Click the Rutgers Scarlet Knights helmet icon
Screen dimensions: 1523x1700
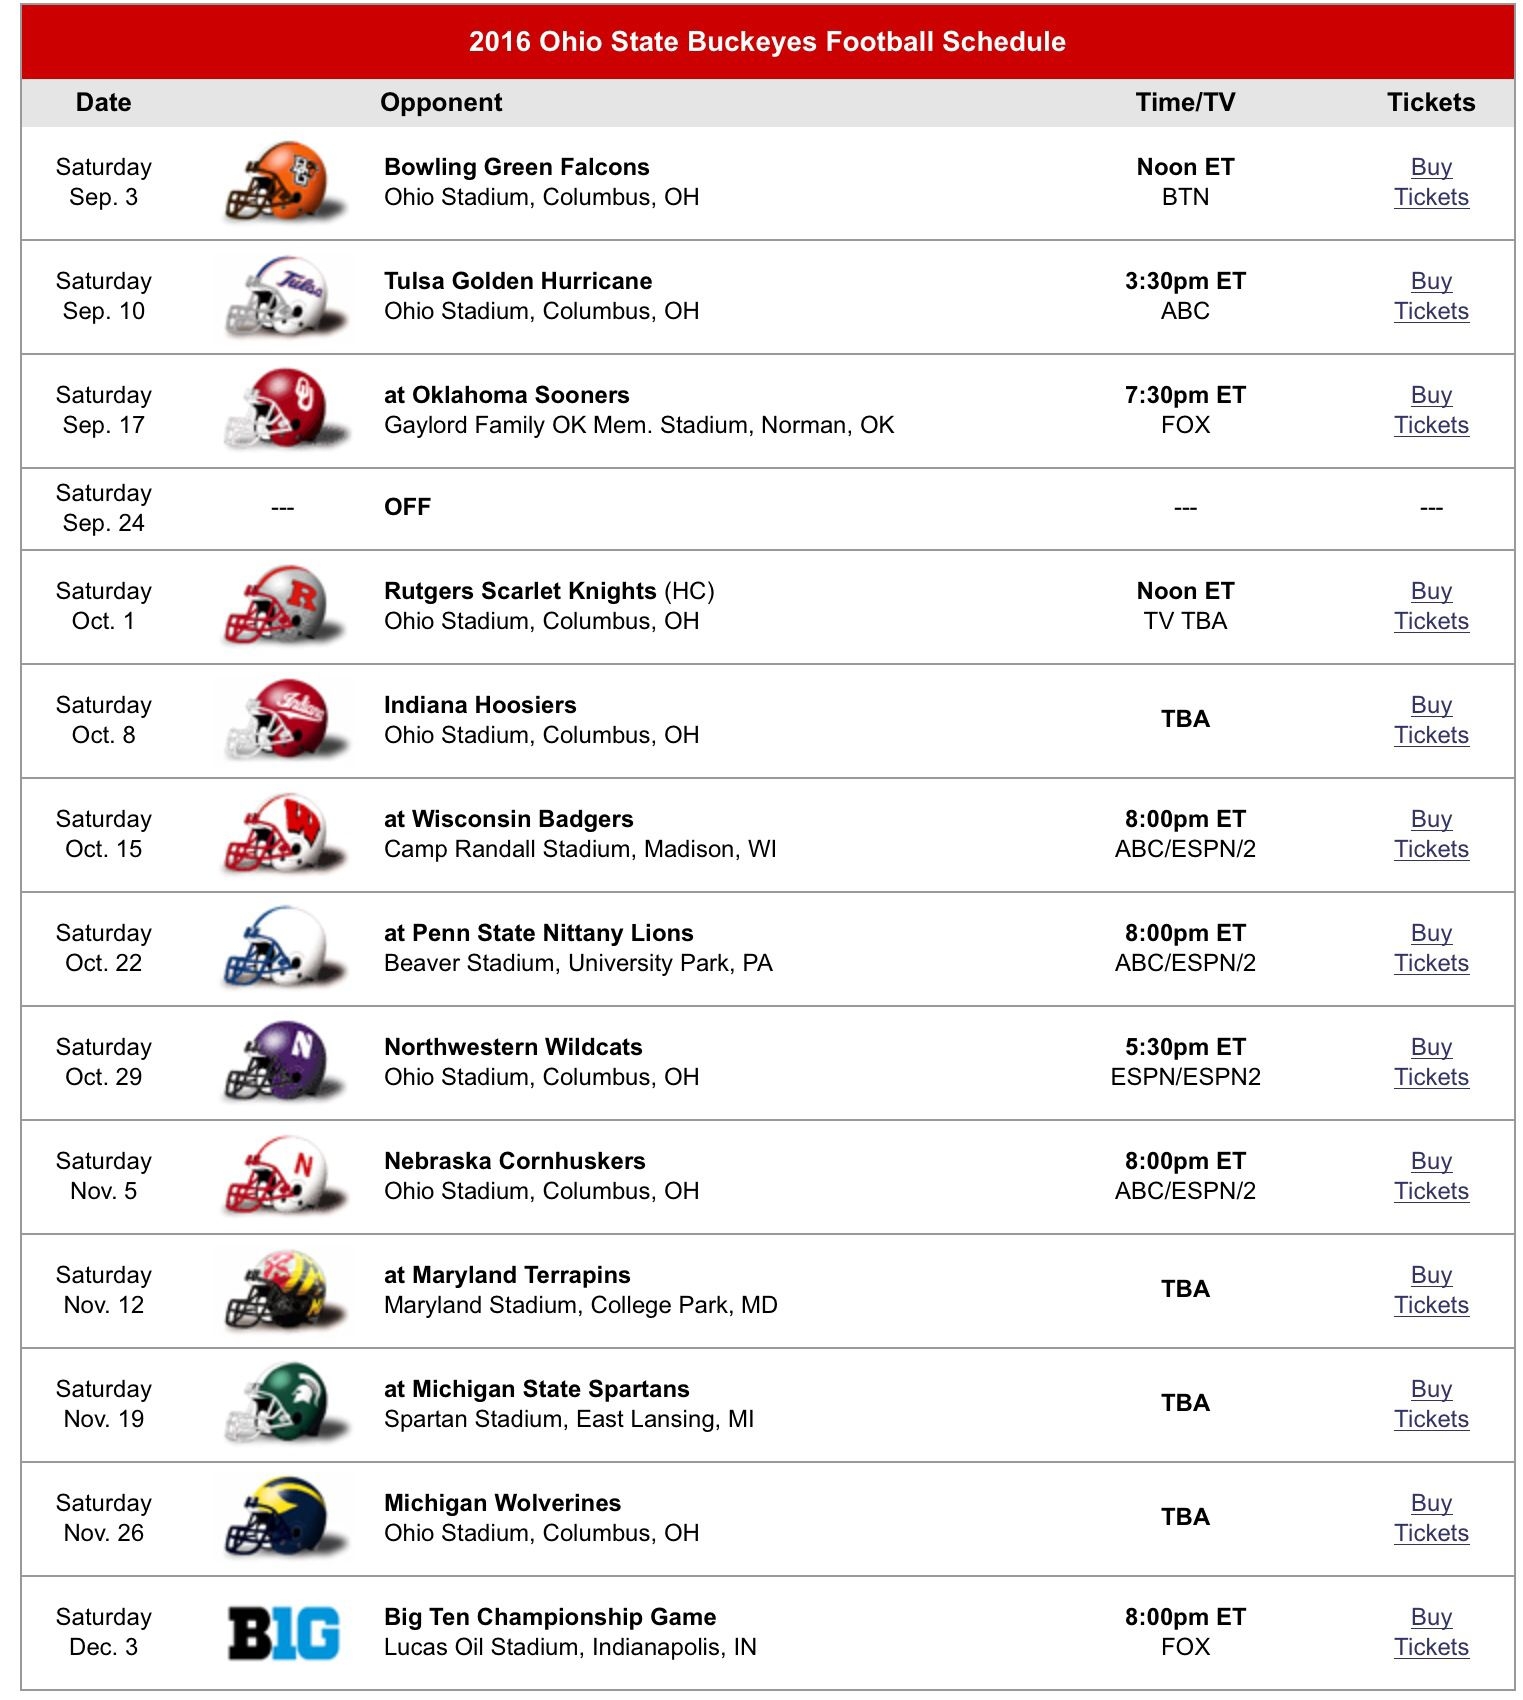pyautogui.click(x=284, y=606)
